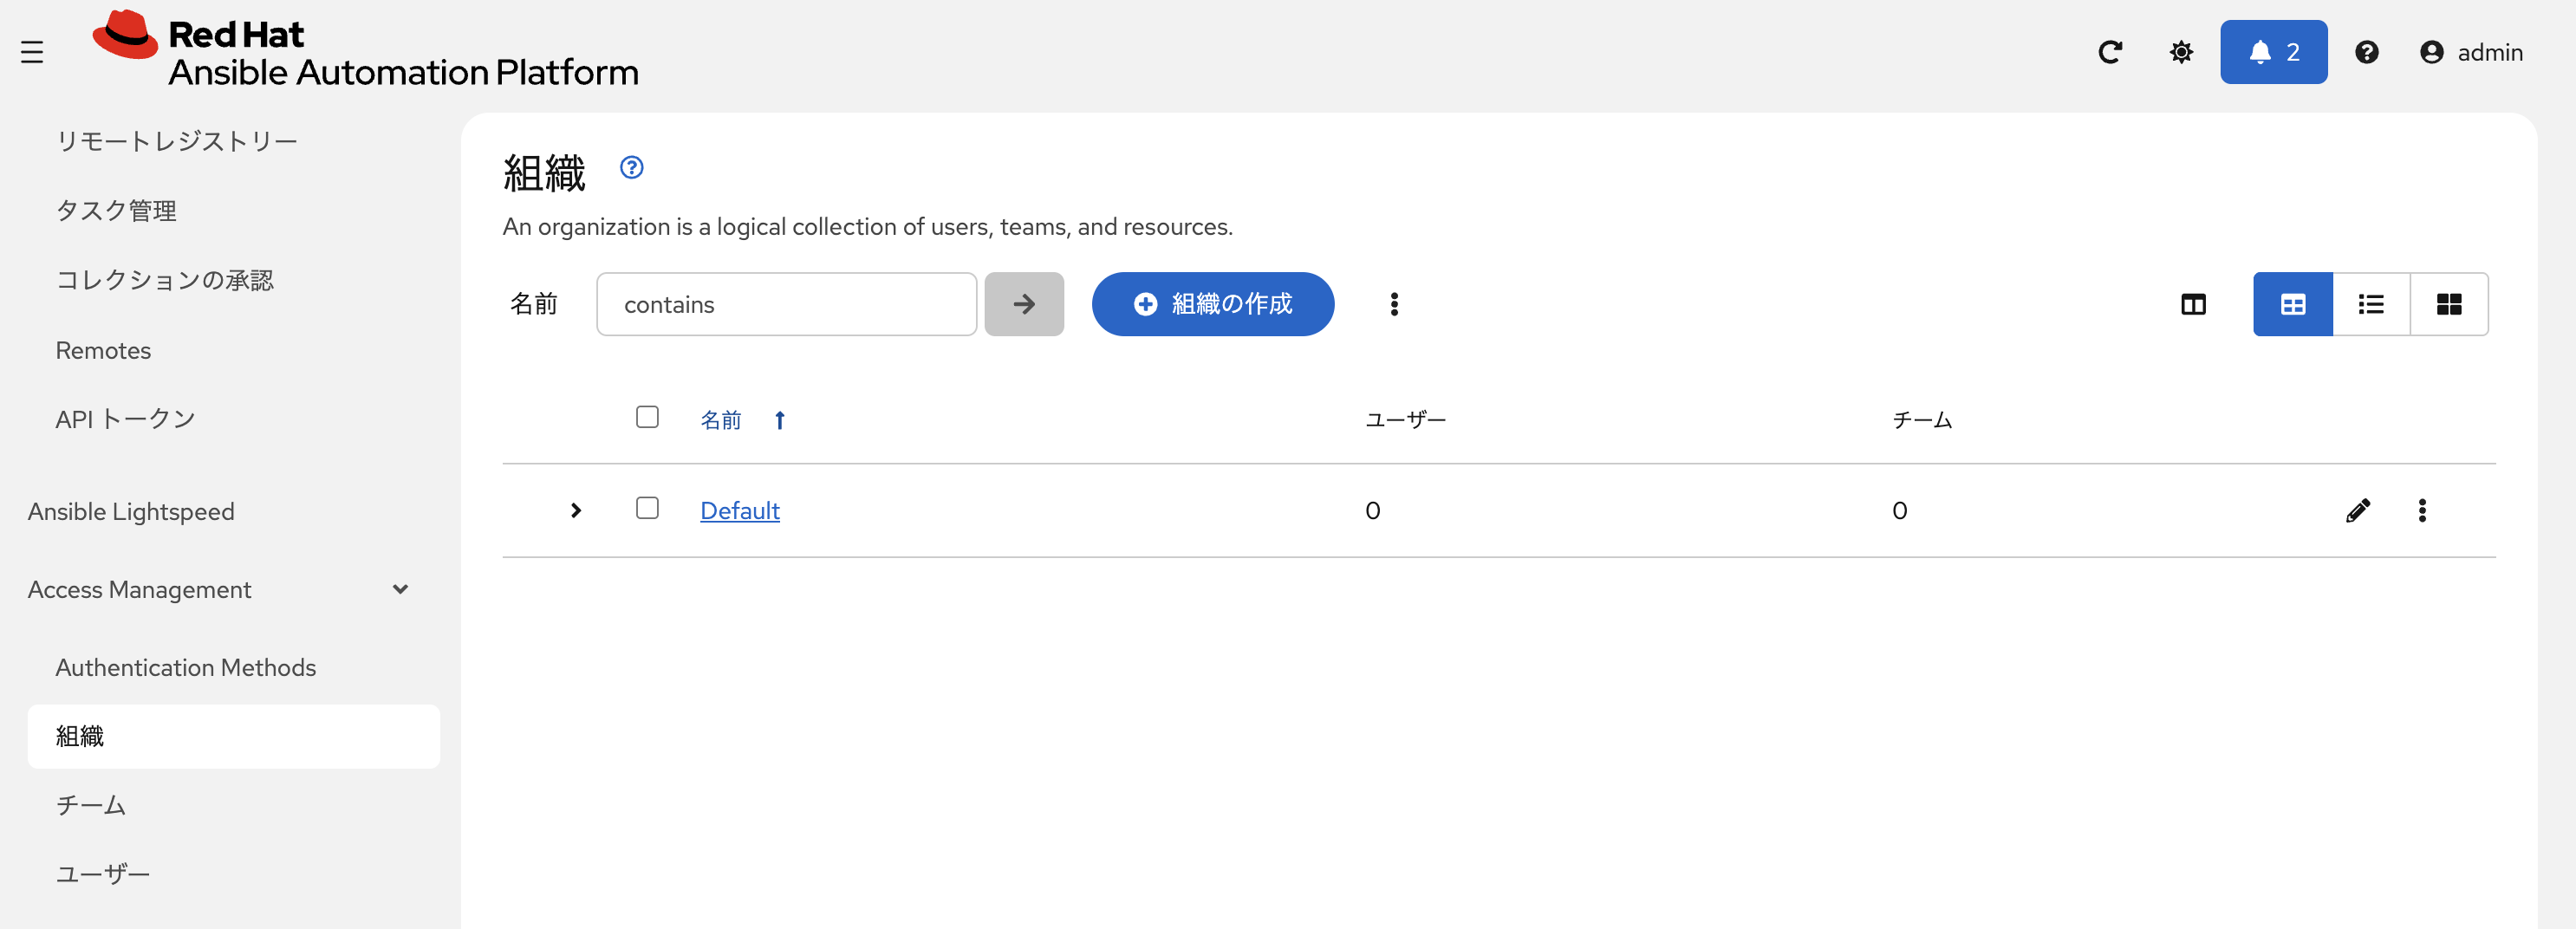Open notifications bell showing 2
Viewport: 2576px width, 929px height.
[x=2273, y=52]
